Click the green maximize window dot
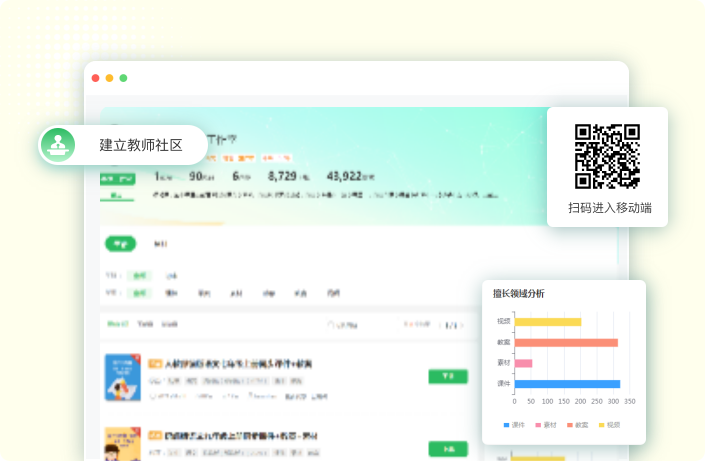705x461 pixels. [x=123, y=78]
